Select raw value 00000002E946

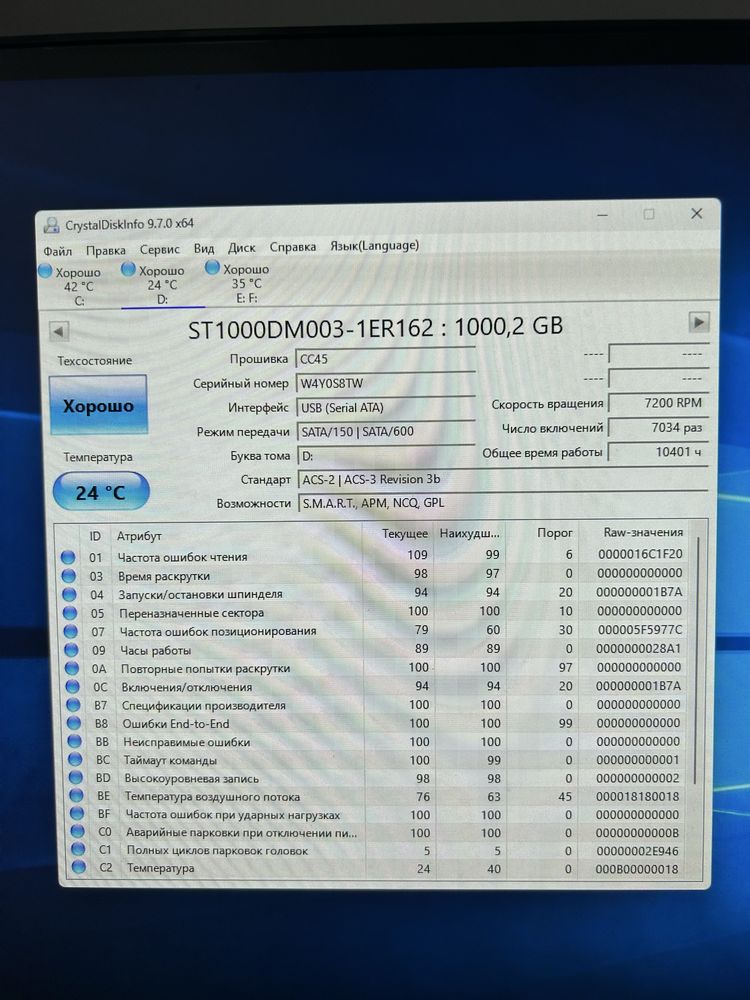click(x=637, y=851)
